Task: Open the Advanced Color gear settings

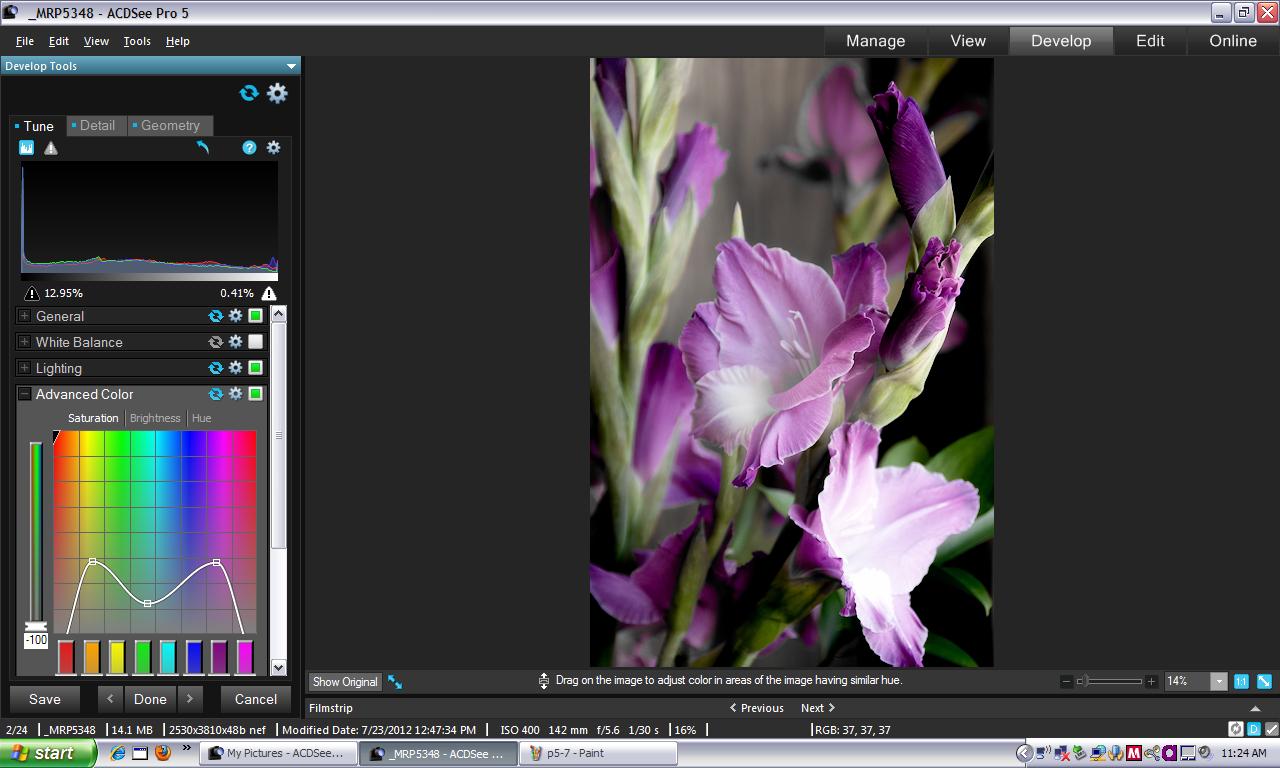Action: click(235, 394)
